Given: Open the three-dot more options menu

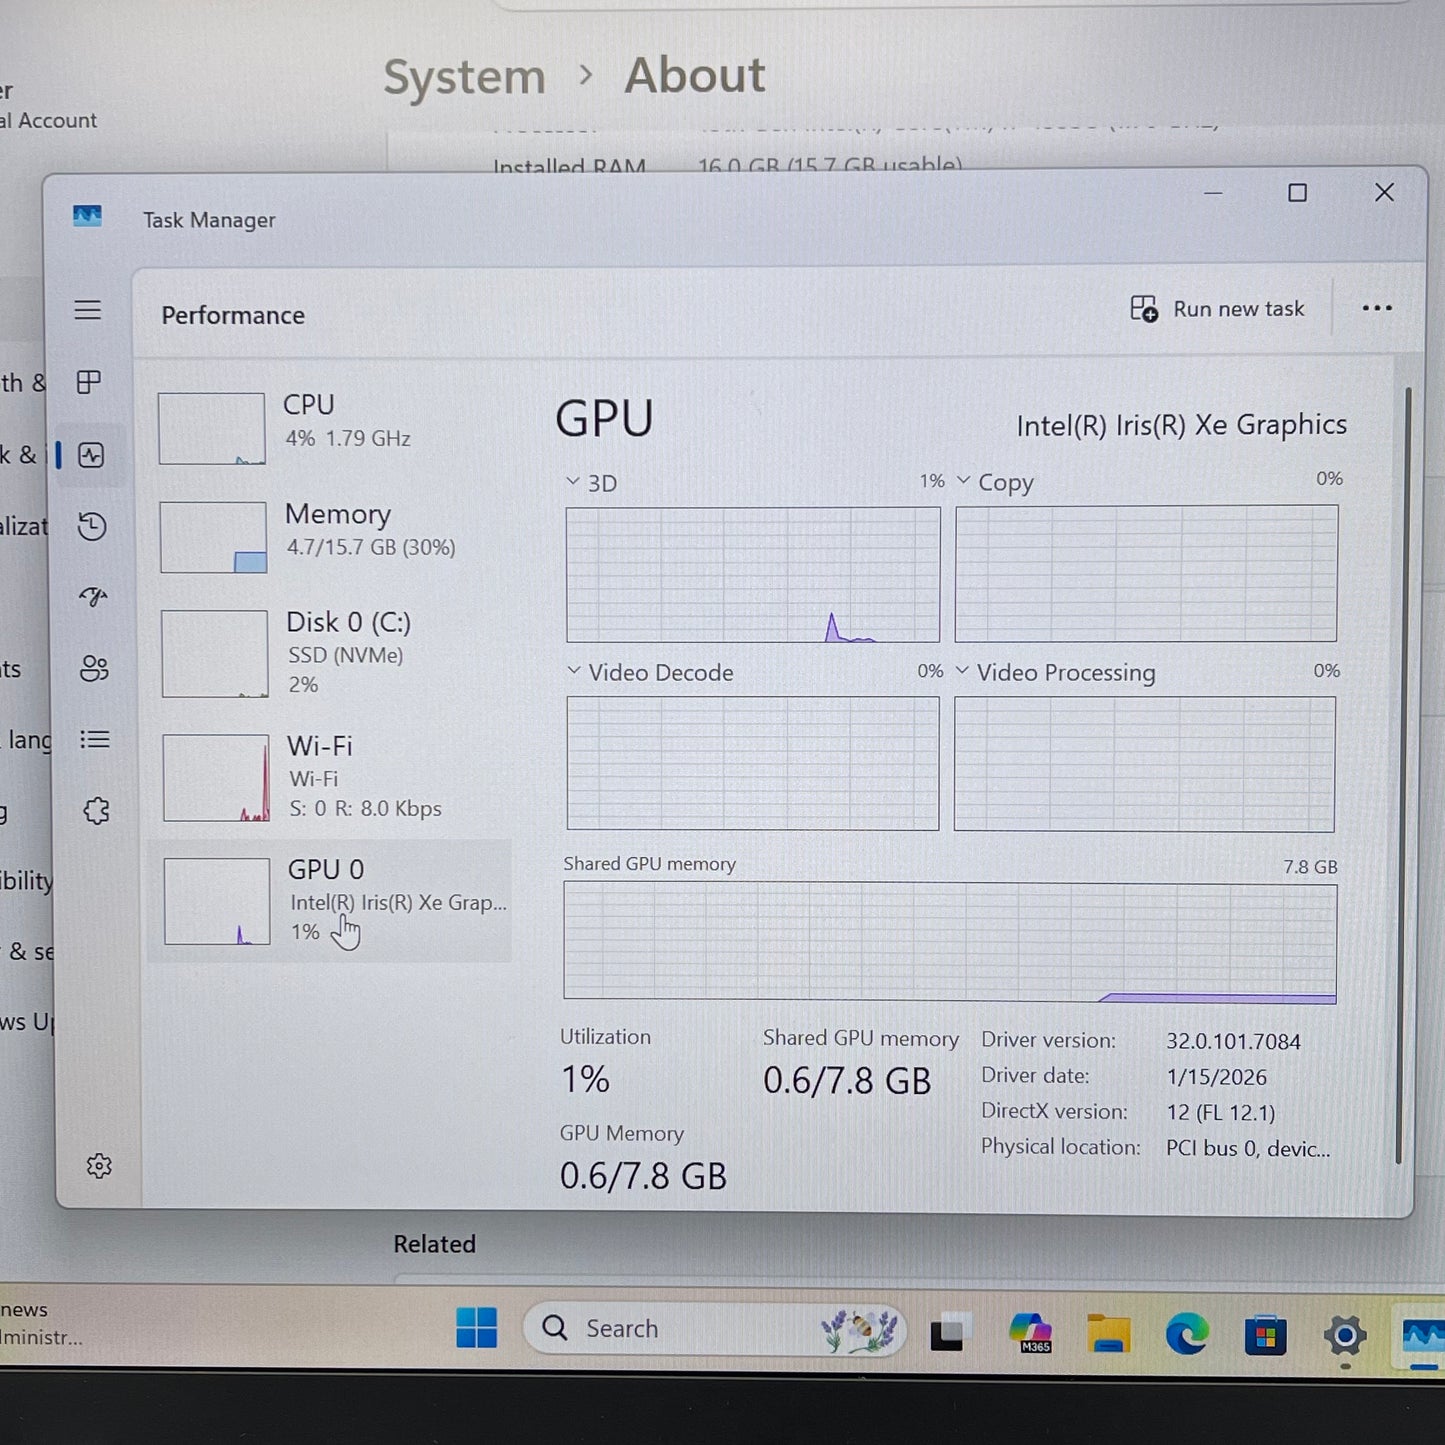Looking at the screenshot, I should pos(1377,309).
